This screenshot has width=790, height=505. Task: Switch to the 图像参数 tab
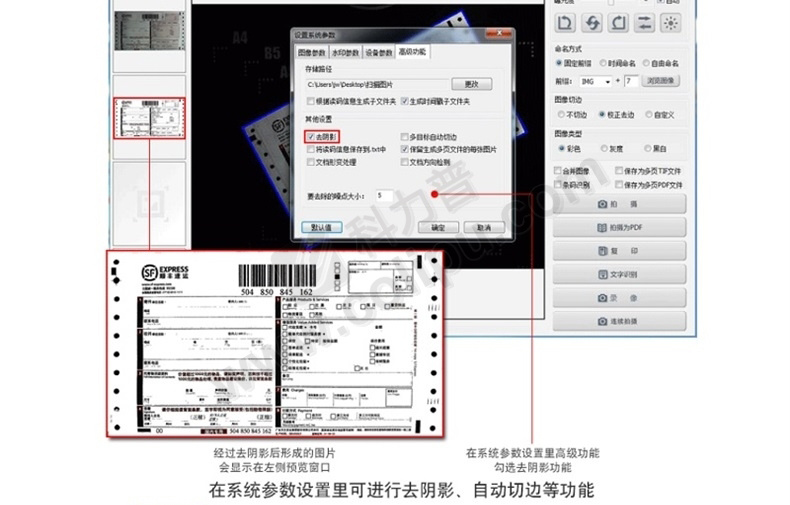click(x=312, y=51)
